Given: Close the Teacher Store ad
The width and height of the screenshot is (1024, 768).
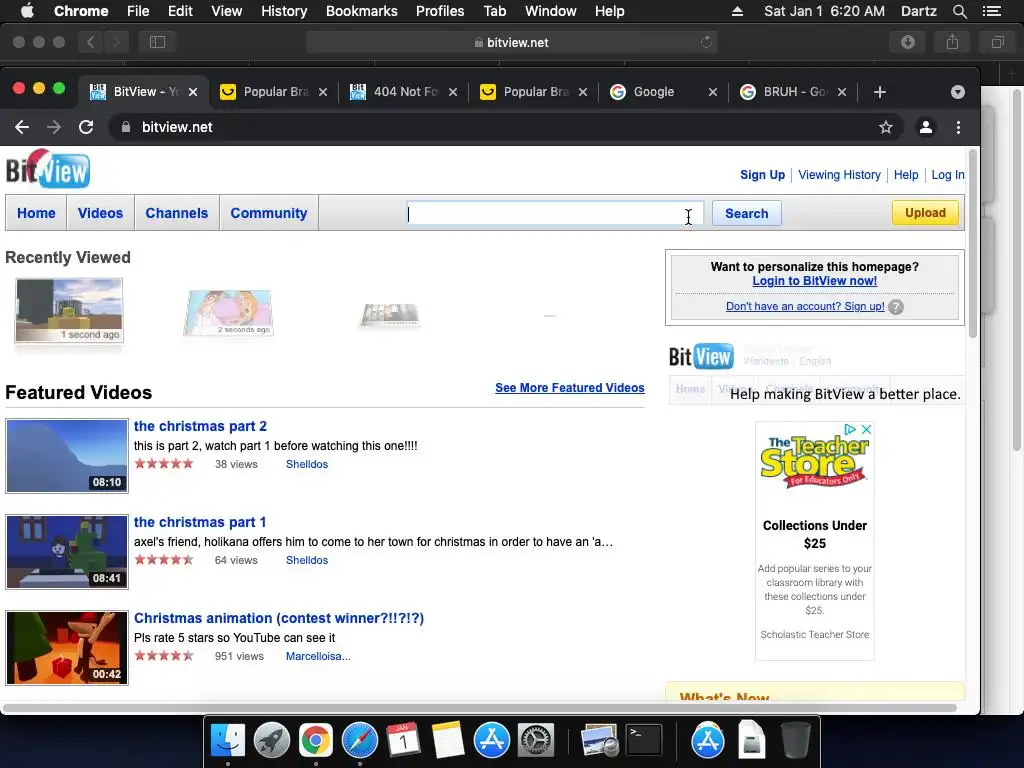Looking at the screenshot, I should (x=867, y=429).
